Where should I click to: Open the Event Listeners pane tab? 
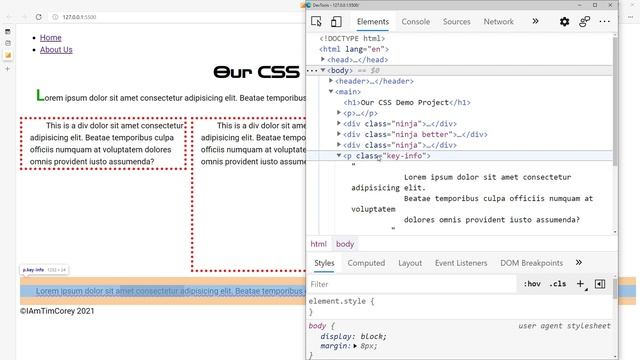461,263
